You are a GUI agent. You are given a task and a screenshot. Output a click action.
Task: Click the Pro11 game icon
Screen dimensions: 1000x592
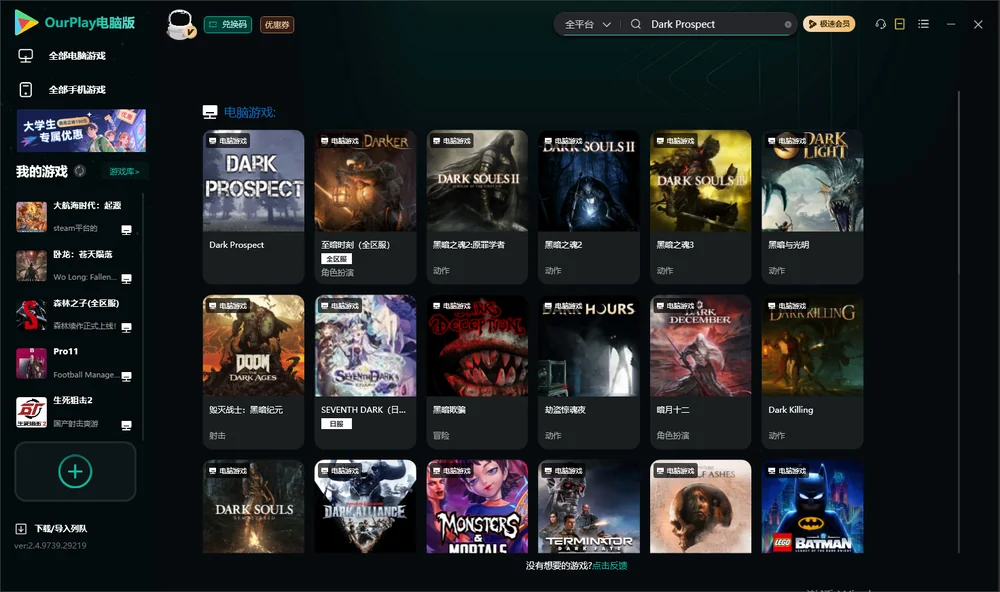pyautogui.click(x=31, y=364)
